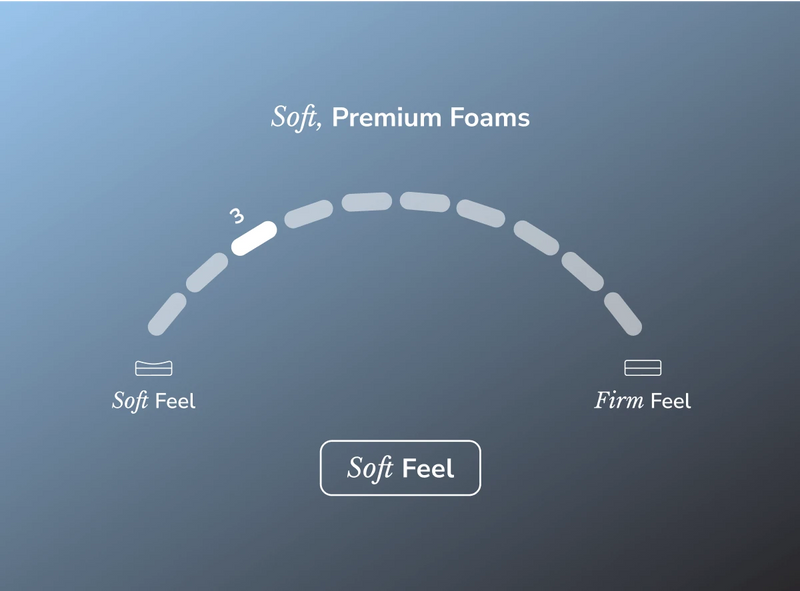Click the italic 'Firm' word
This screenshot has height=591, width=800.
click(619, 401)
